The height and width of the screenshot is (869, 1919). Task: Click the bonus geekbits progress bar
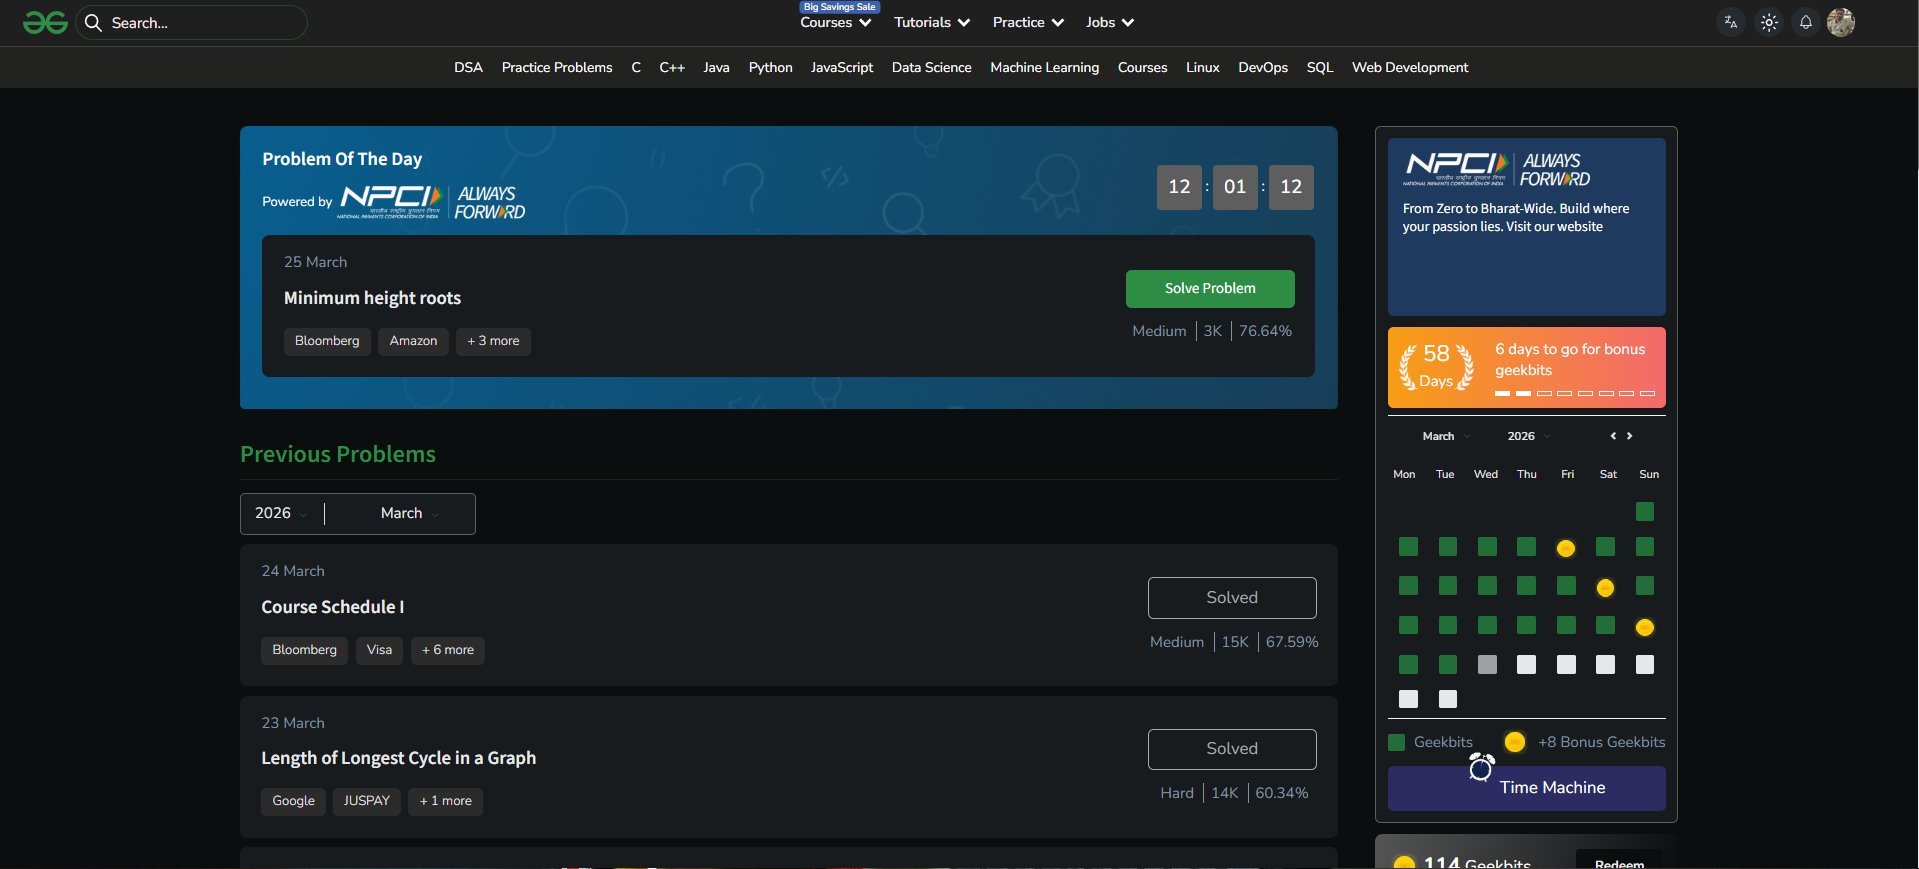[x=1575, y=393]
